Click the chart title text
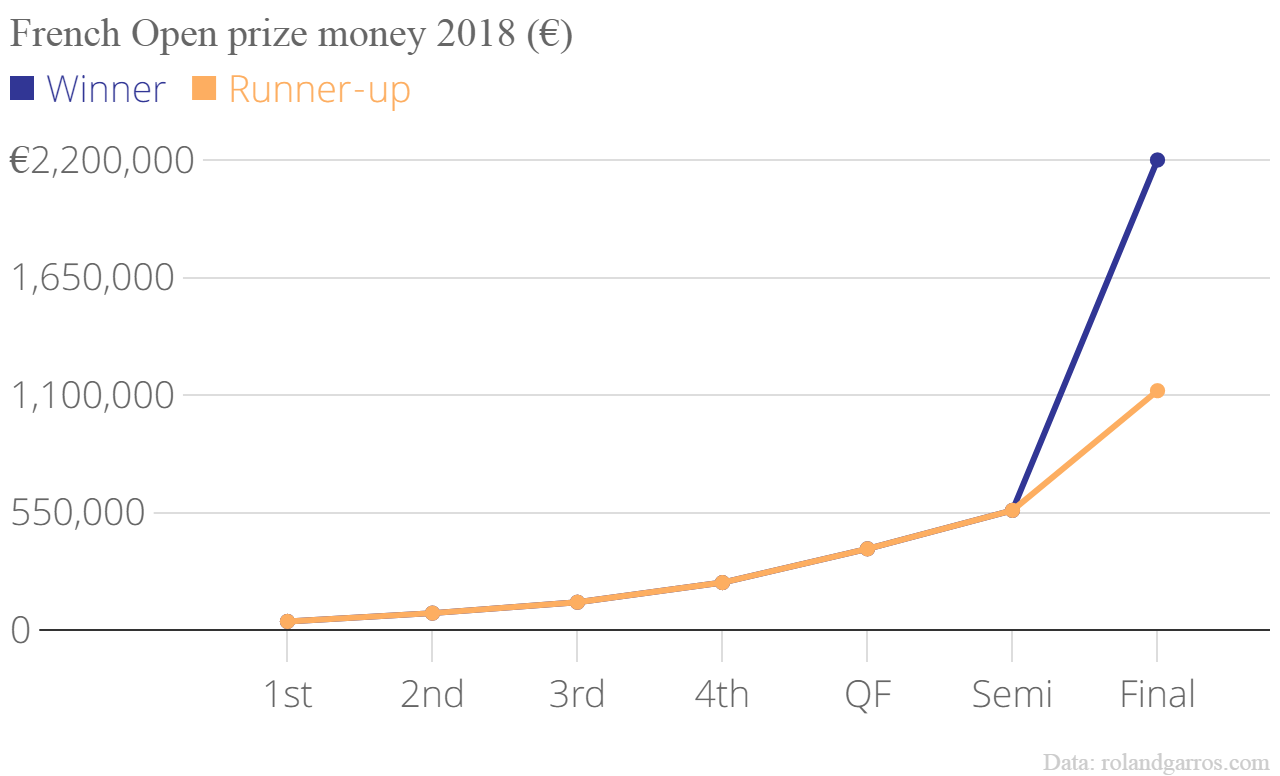This screenshot has width=1280, height=776. pyautogui.click(x=290, y=35)
